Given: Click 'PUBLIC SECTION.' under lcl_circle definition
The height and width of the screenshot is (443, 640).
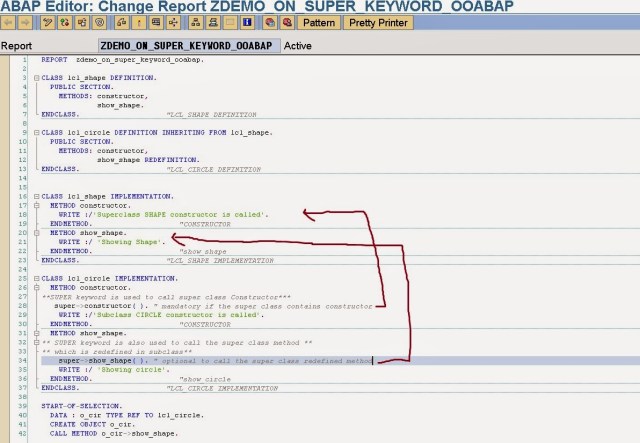Looking at the screenshot, I should [82, 141].
